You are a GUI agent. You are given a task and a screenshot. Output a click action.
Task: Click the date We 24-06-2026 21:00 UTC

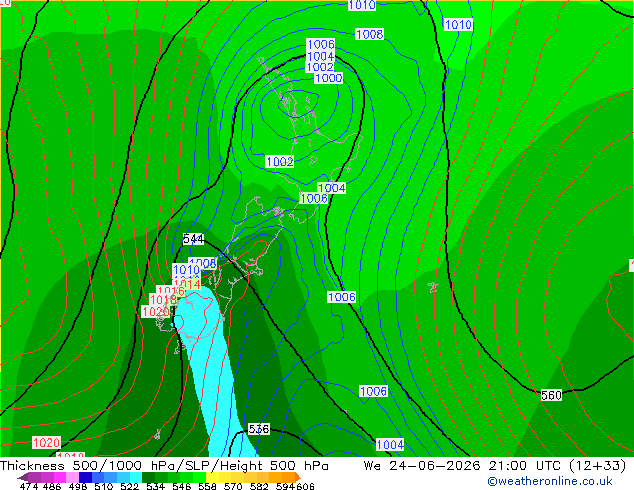tap(462, 466)
